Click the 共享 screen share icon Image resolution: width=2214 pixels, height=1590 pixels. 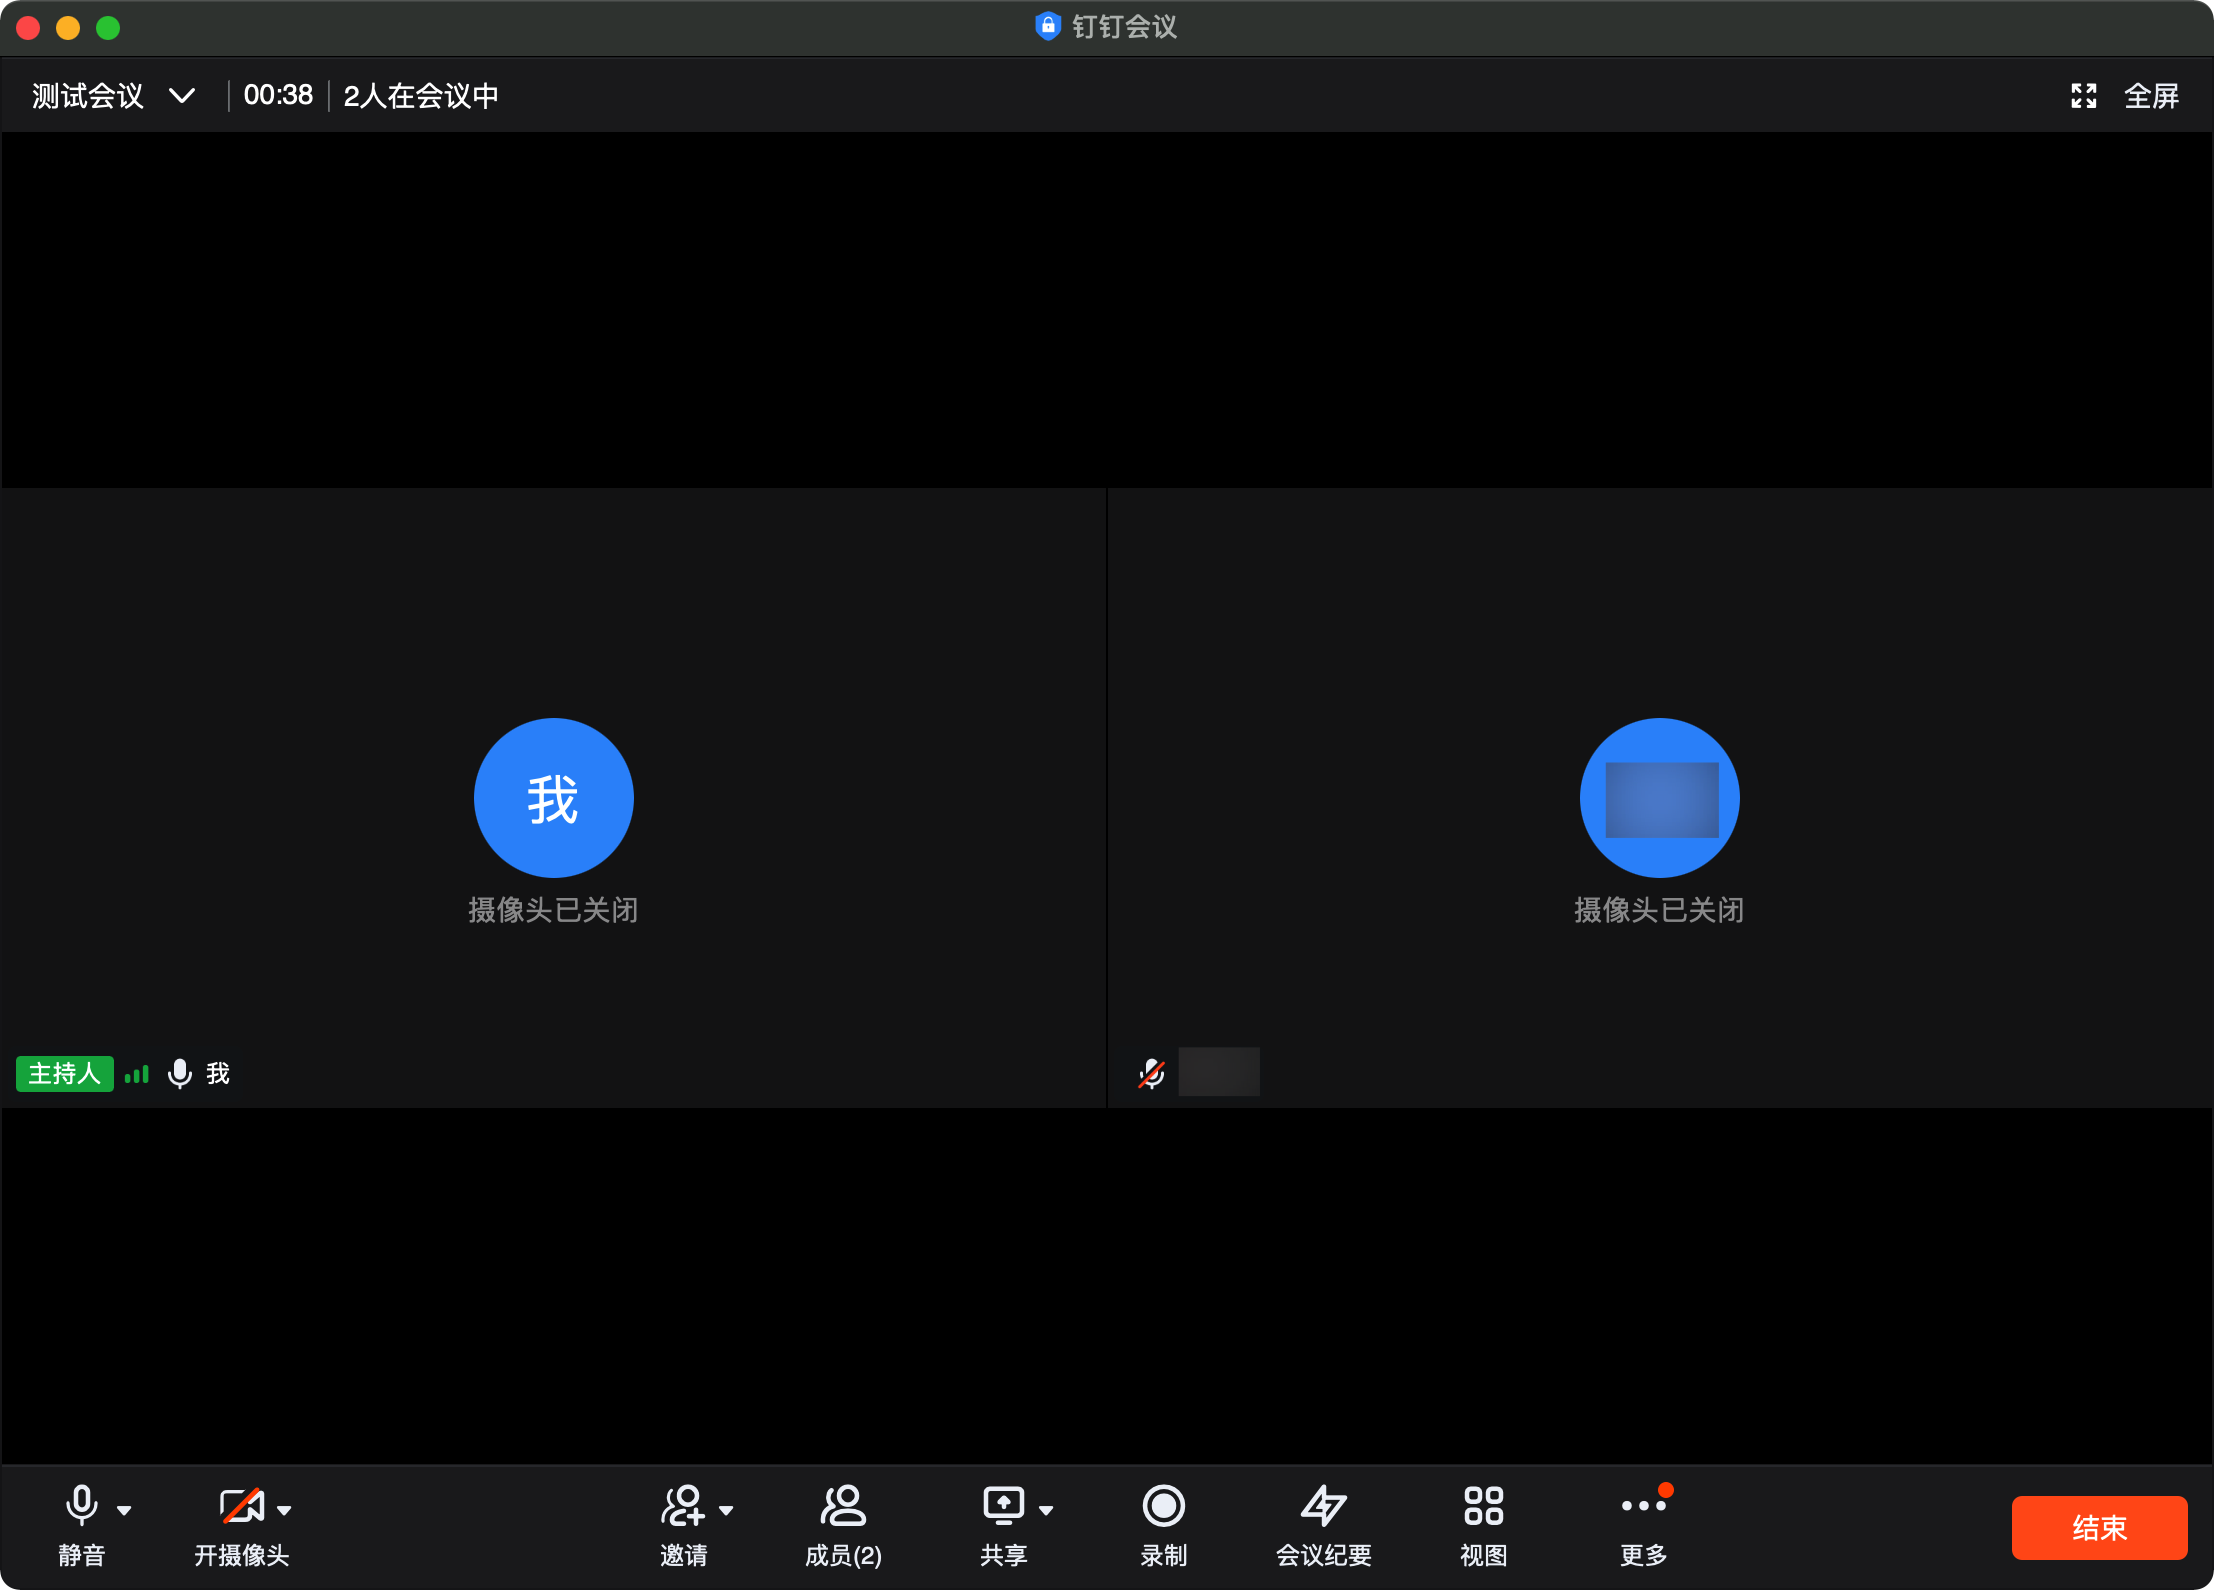pos(1003,1506)
